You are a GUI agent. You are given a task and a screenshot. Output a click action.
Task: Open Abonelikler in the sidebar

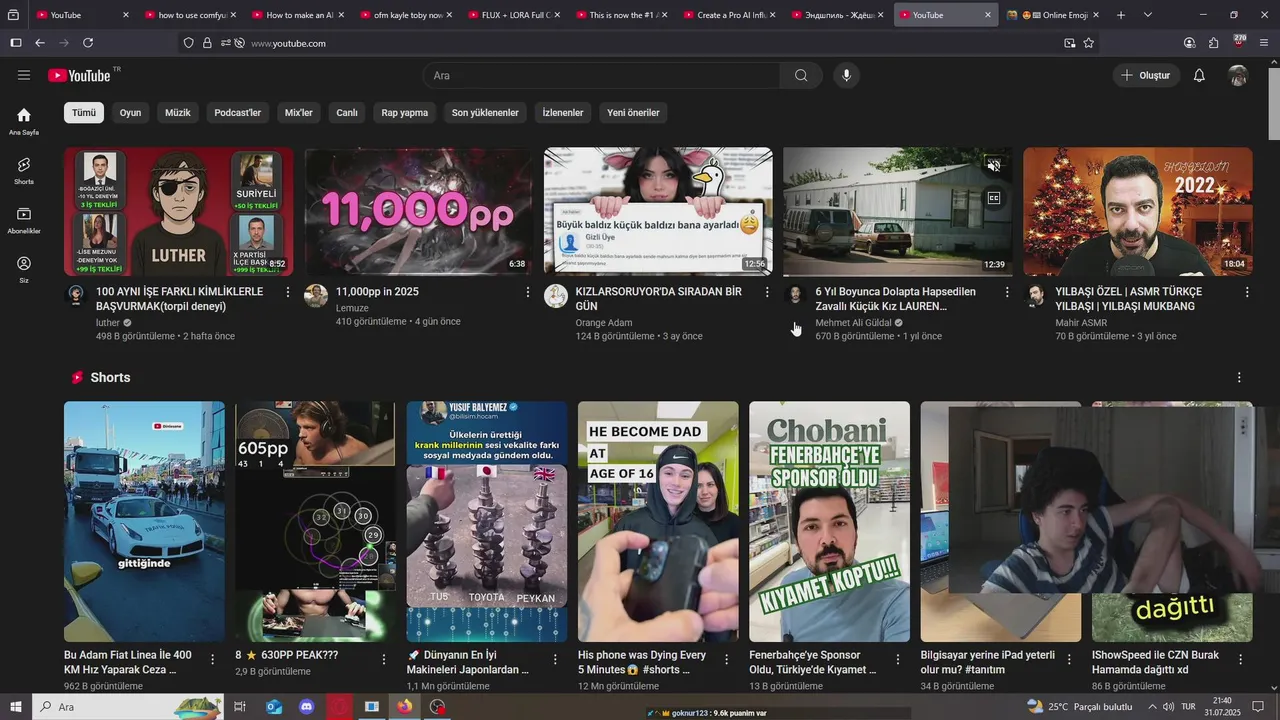(x=24, y=220)
